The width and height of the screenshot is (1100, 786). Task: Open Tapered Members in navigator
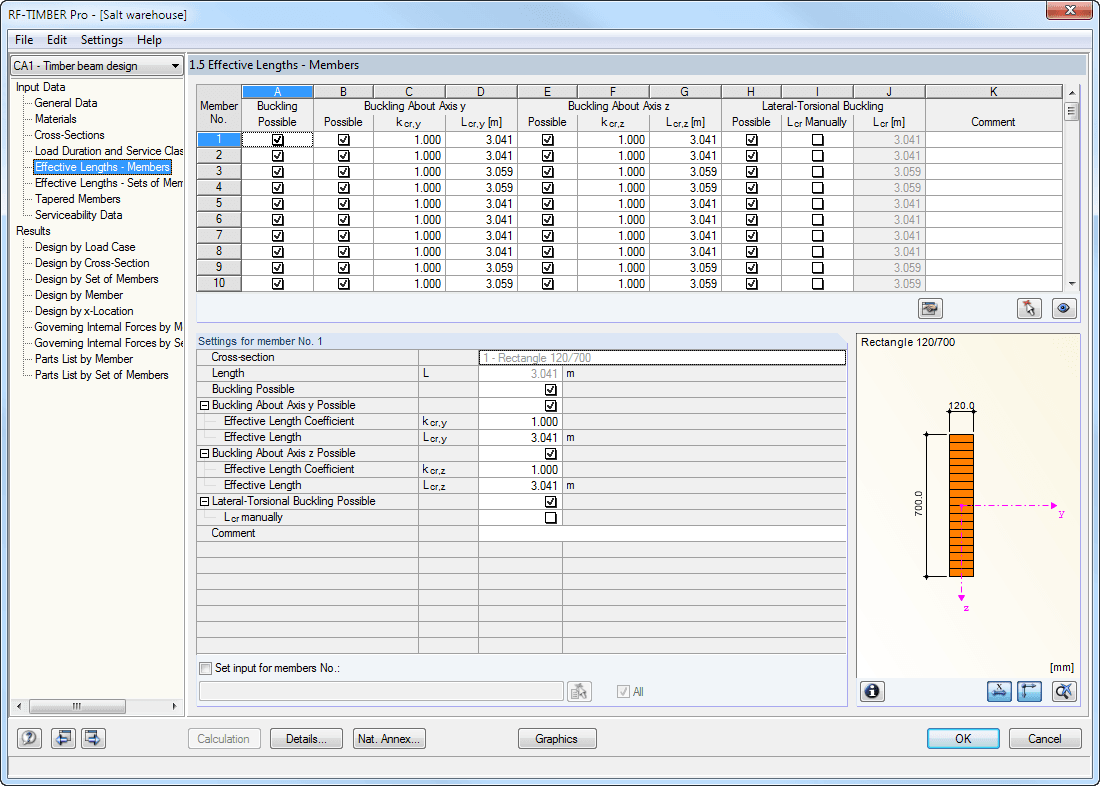(77, 199)
